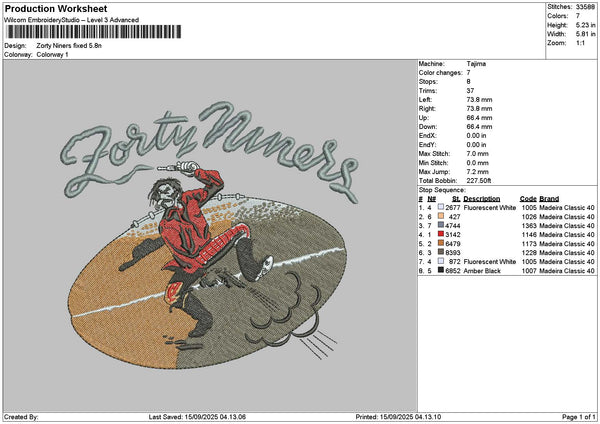
Task: Click the red color swatch in stop 4
Action: pos(441,234)
